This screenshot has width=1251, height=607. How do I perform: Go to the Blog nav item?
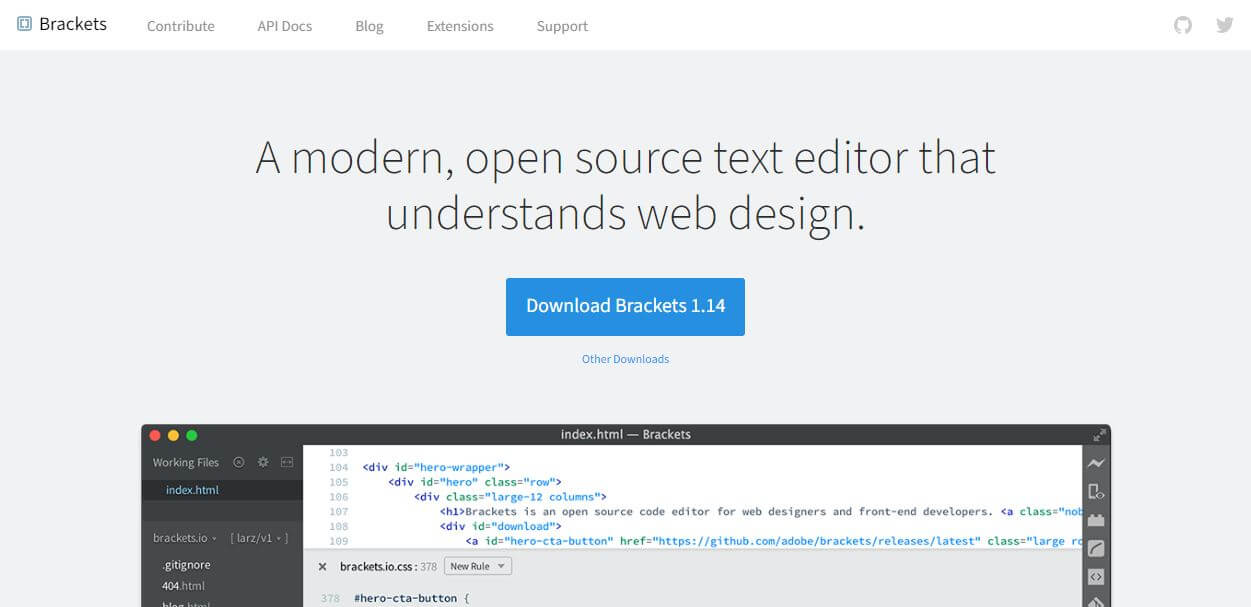[369, 26]
